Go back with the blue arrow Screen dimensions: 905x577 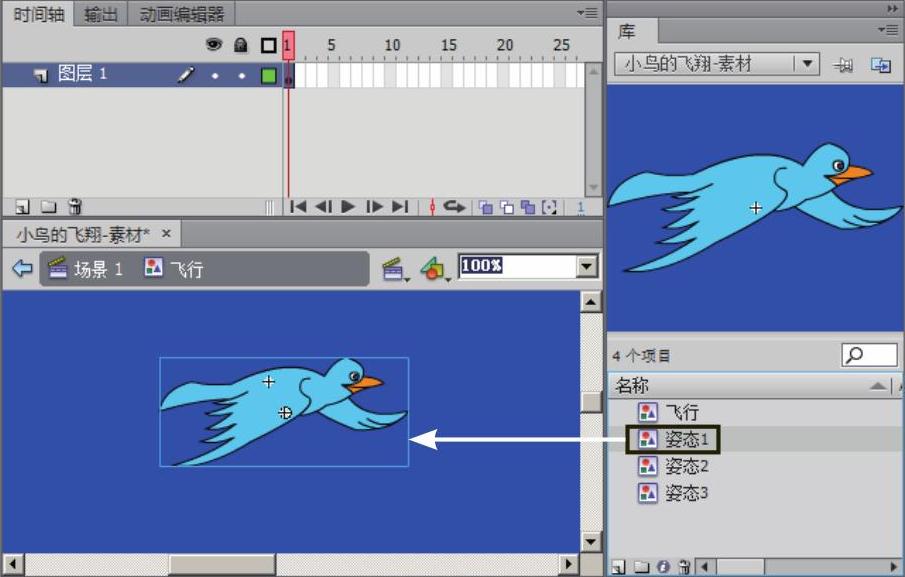tap(23, 268)
